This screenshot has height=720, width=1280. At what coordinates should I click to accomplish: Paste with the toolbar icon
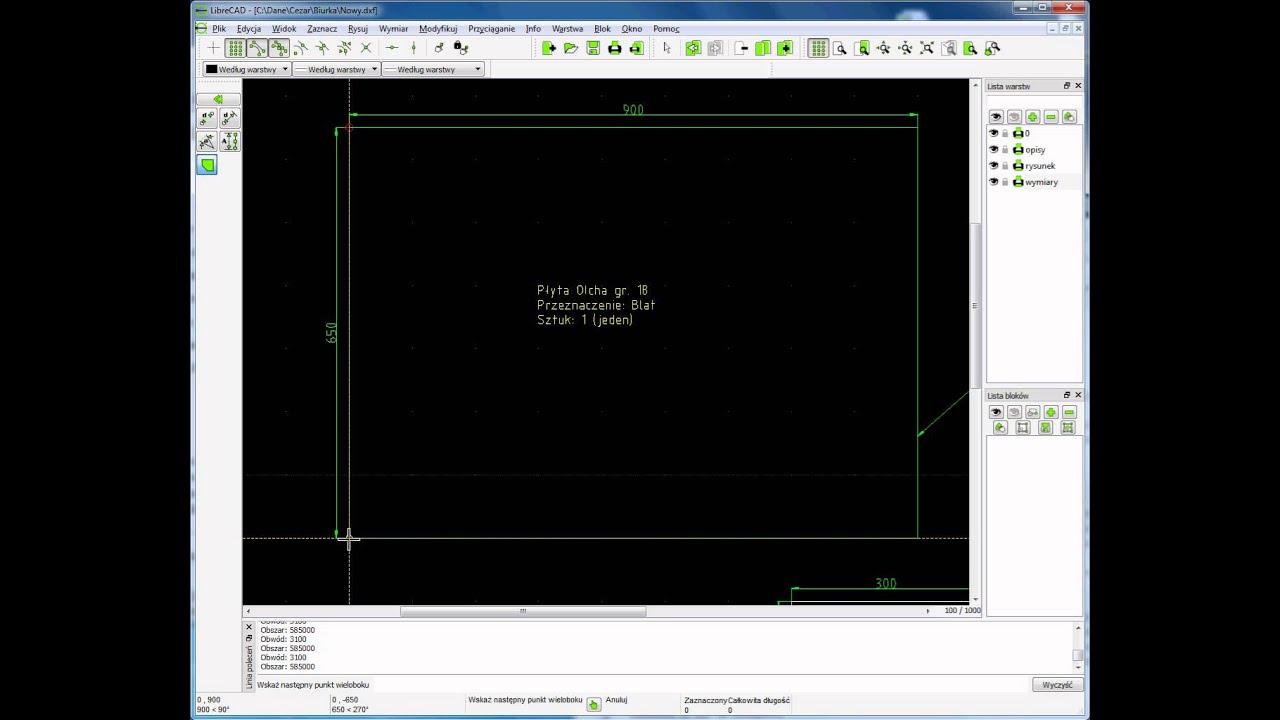point(785,48)
